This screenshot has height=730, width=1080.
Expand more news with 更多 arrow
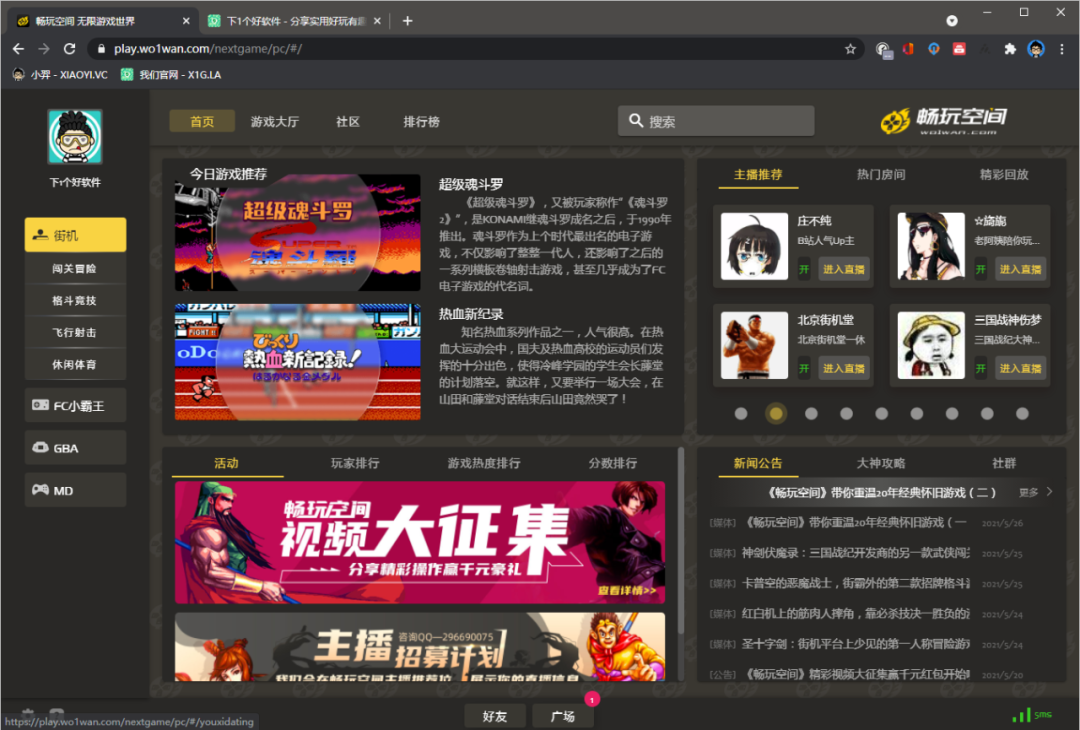[x=1036, y=492]
